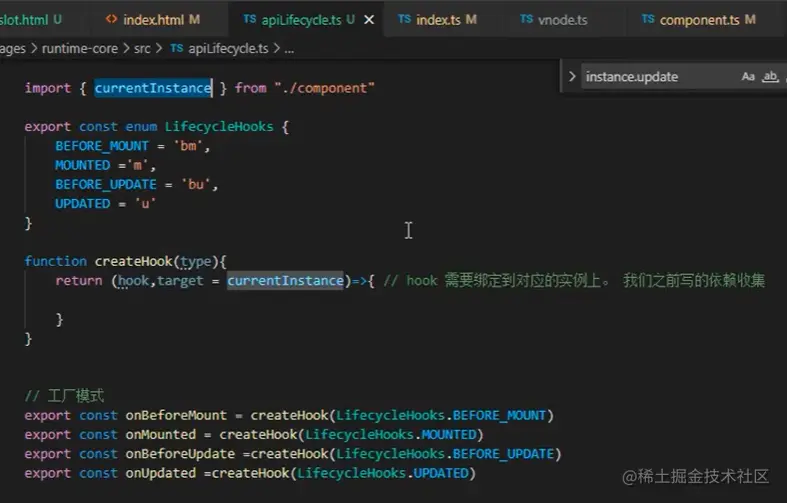Click the UPDATED enum member declaration
Viewport: 787px width, 503px height.
tap(82, 203)
